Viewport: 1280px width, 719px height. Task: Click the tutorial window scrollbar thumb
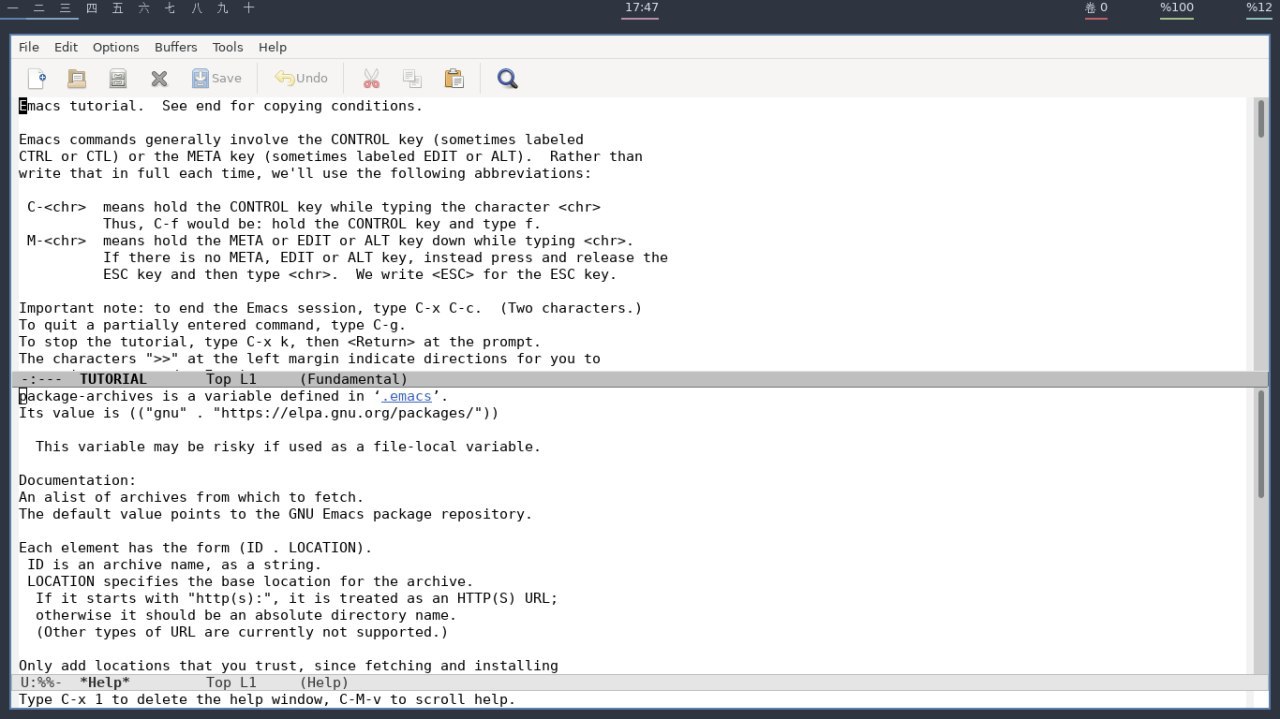(x=1261, y=118)
